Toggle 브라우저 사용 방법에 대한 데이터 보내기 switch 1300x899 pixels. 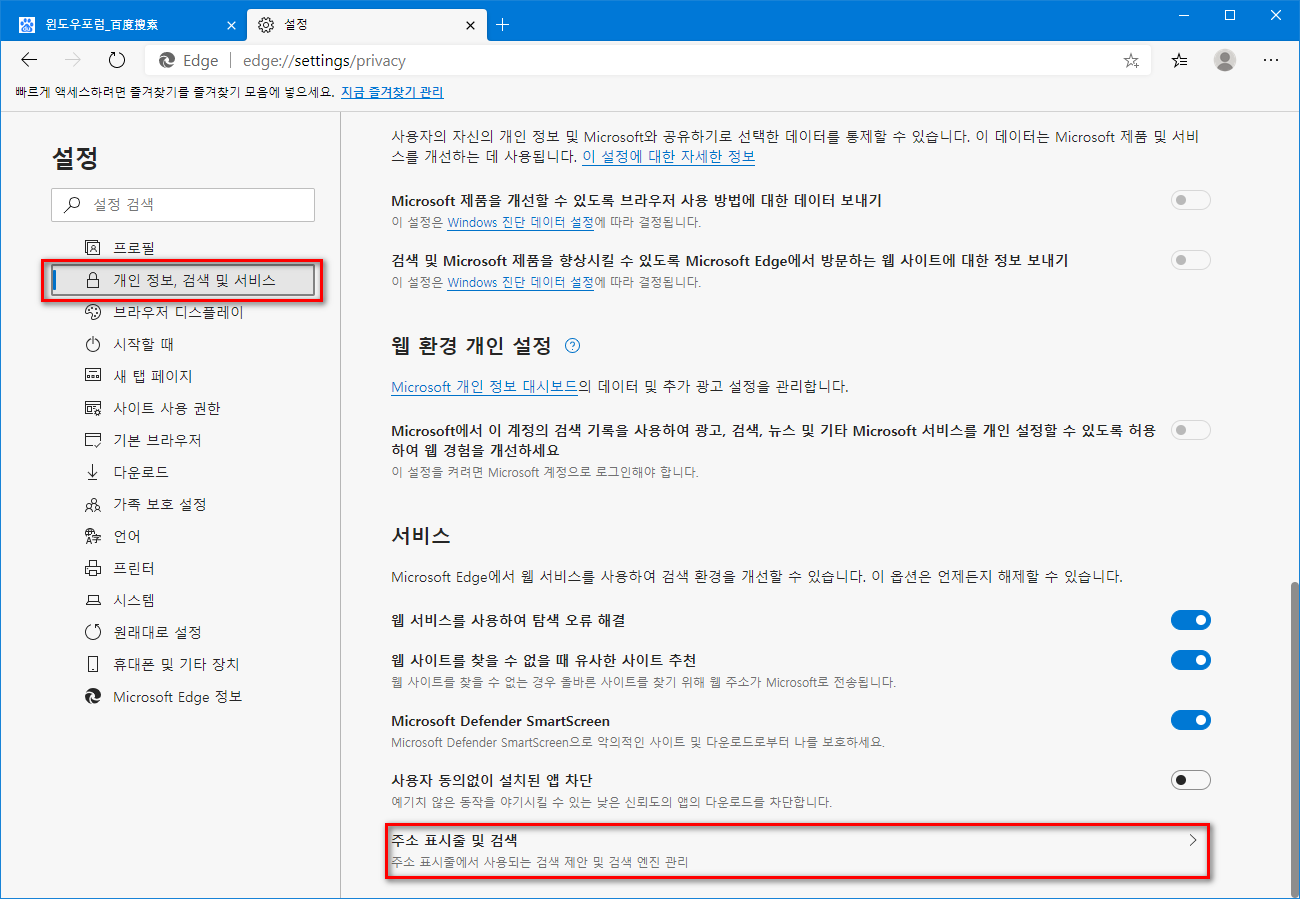pos(1190,200)
